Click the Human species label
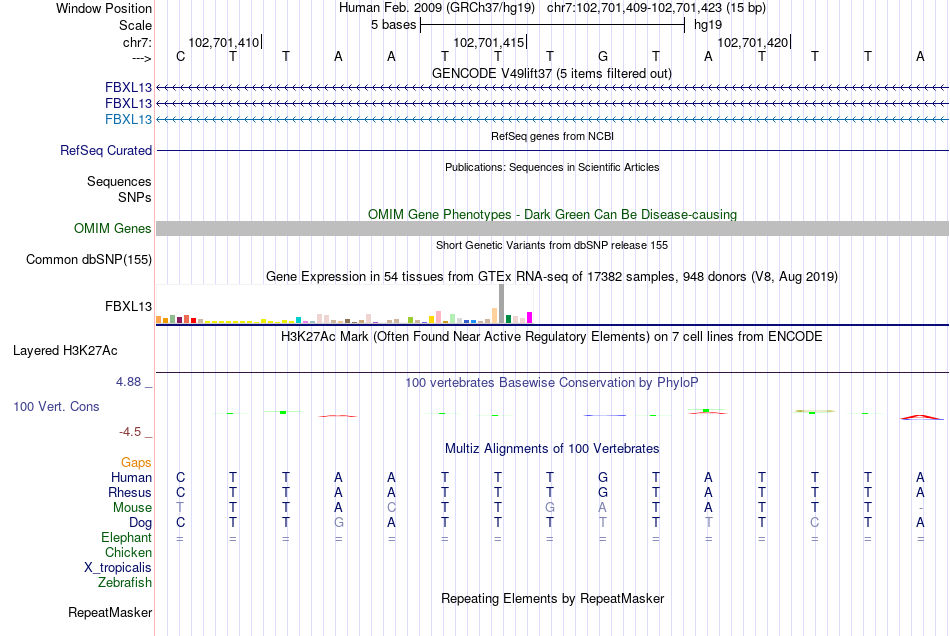The height and width of the screenshot is (636, 950). [x=131, y=477]
